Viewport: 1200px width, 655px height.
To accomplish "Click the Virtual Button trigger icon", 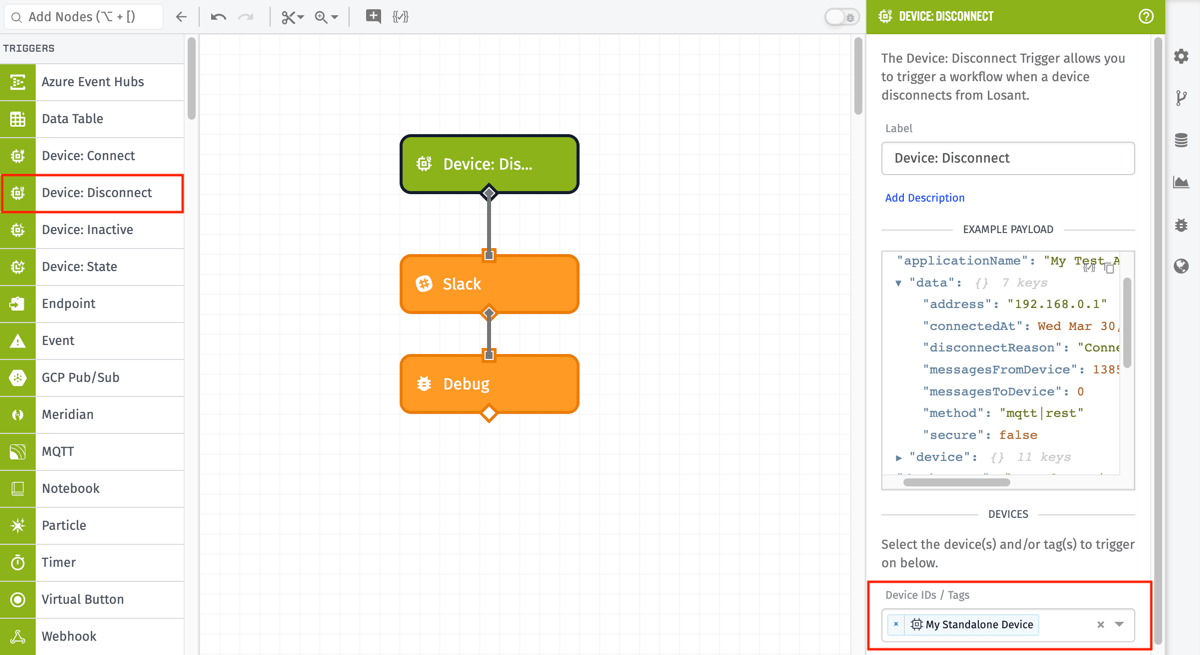I will pos(18,600).
